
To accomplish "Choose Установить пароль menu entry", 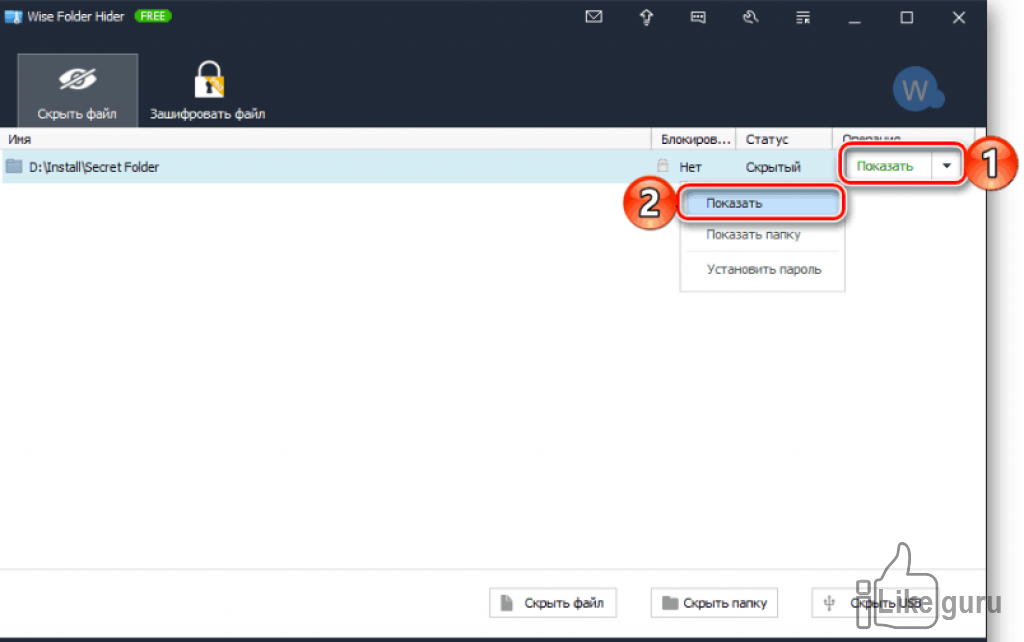I will click(762, 269).
